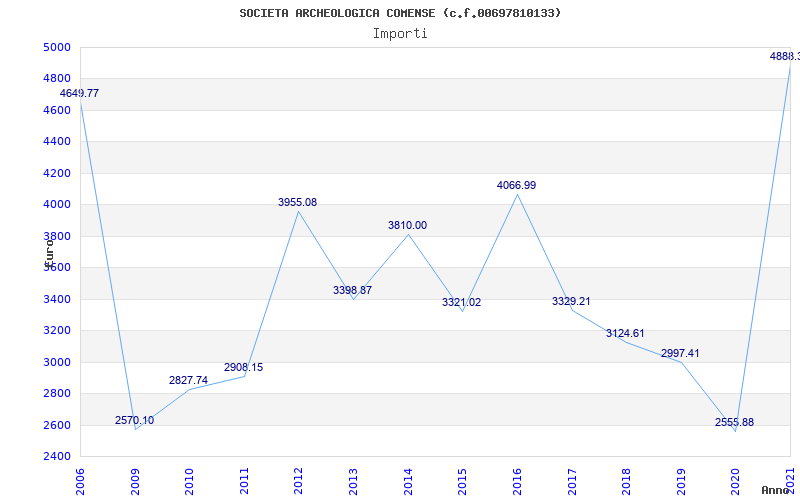
Task: Click y-axis value 4400
Action: (56, 141)
